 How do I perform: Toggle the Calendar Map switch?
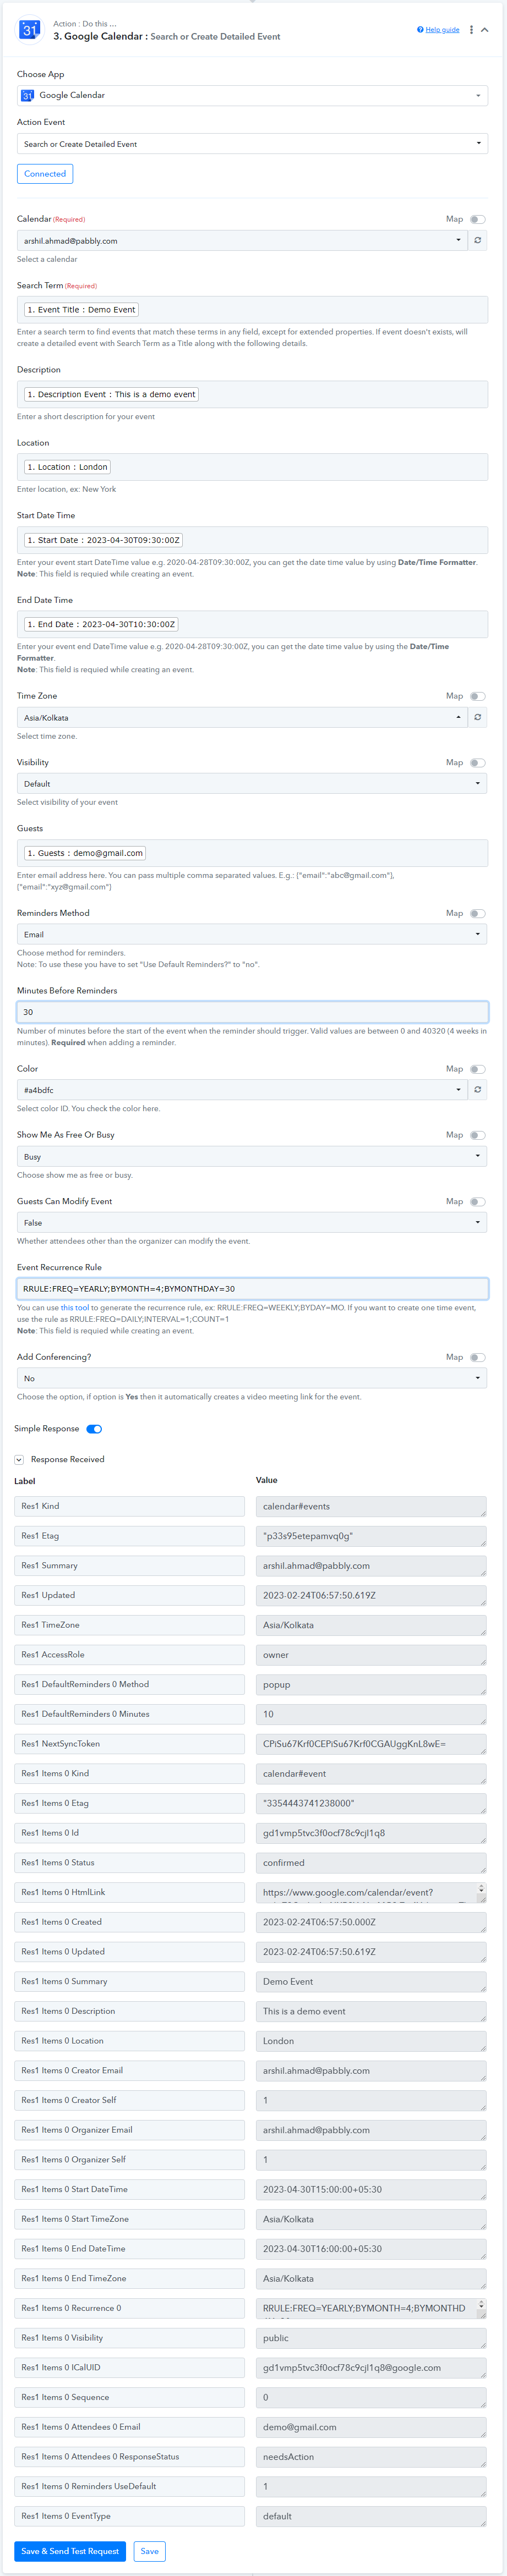[477, 219]
